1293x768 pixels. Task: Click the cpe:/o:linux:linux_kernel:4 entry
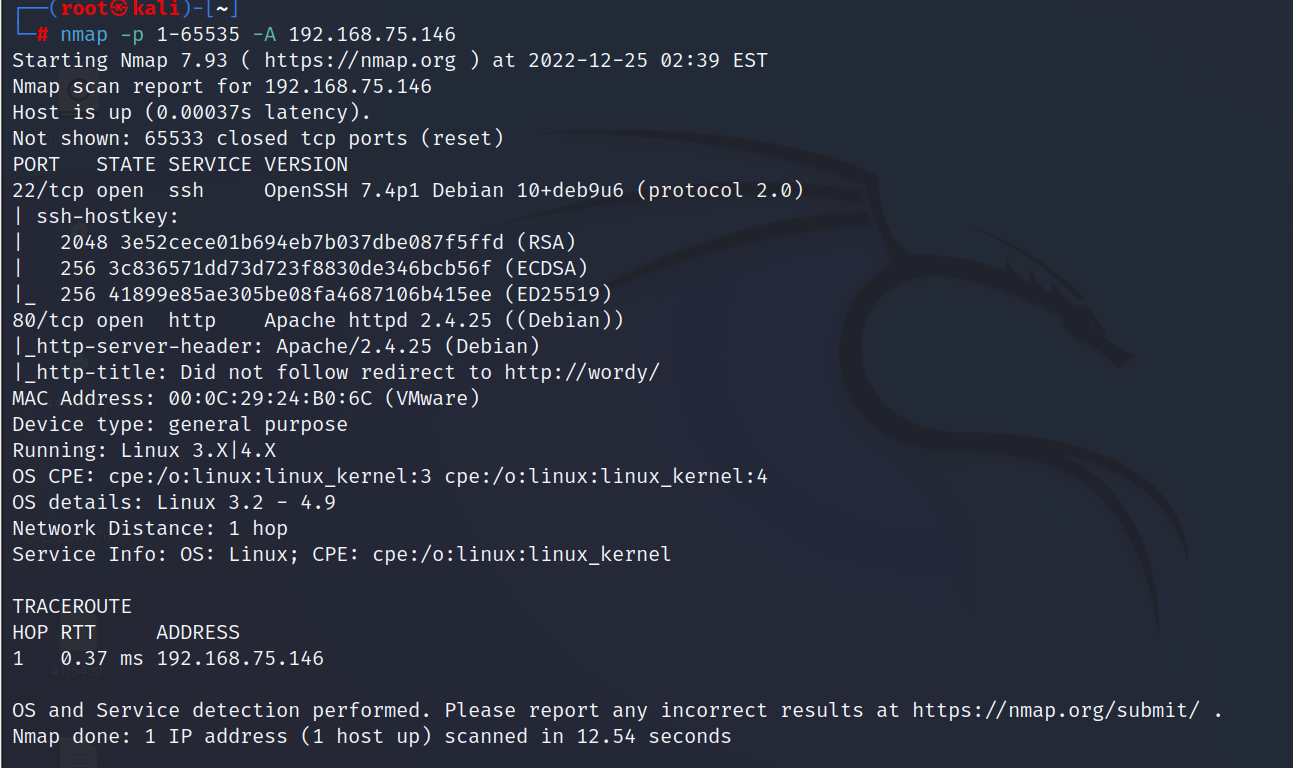point(606,477)
